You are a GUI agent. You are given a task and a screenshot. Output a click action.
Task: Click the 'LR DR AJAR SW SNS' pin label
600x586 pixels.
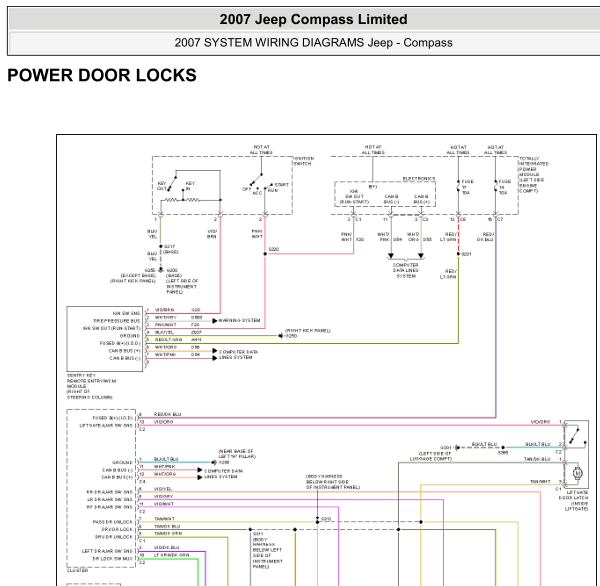pyautogui.click(x=109, y=499)
